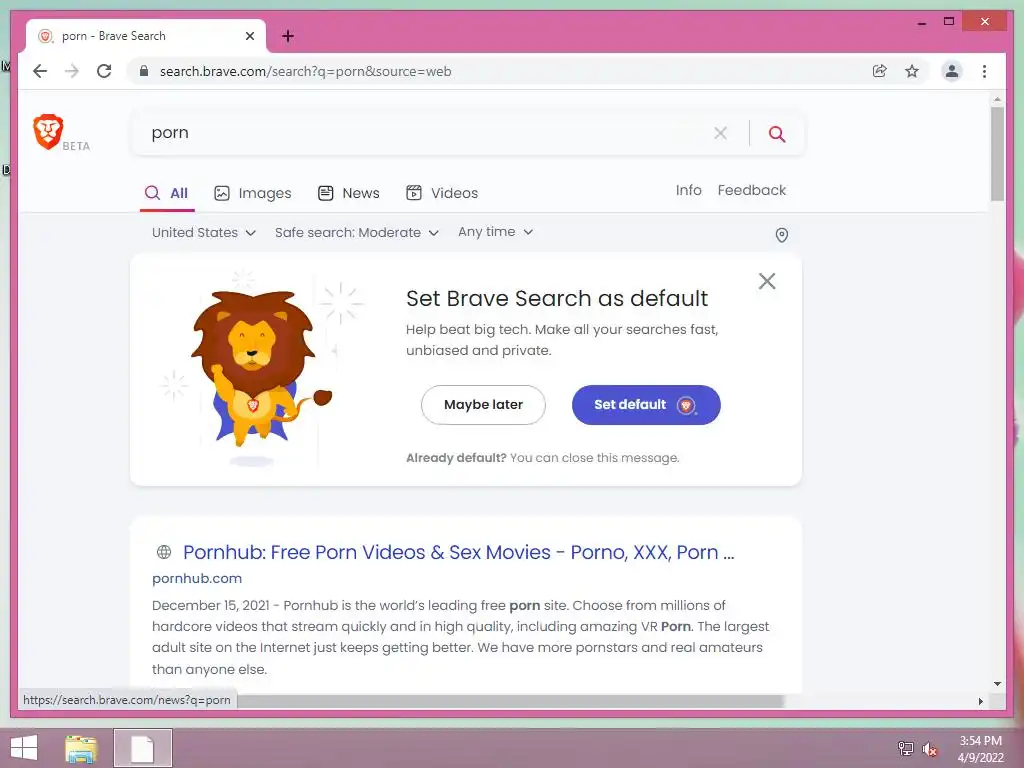Click the Info link
1024x768 pixels.
pyautogui.click(x=688, y=190)
